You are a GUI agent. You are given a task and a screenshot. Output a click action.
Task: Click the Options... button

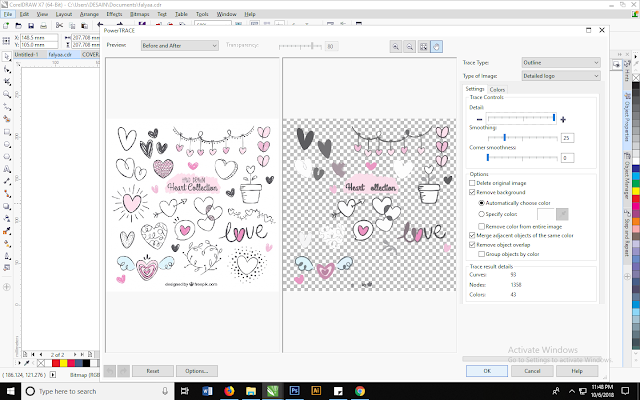195,370
